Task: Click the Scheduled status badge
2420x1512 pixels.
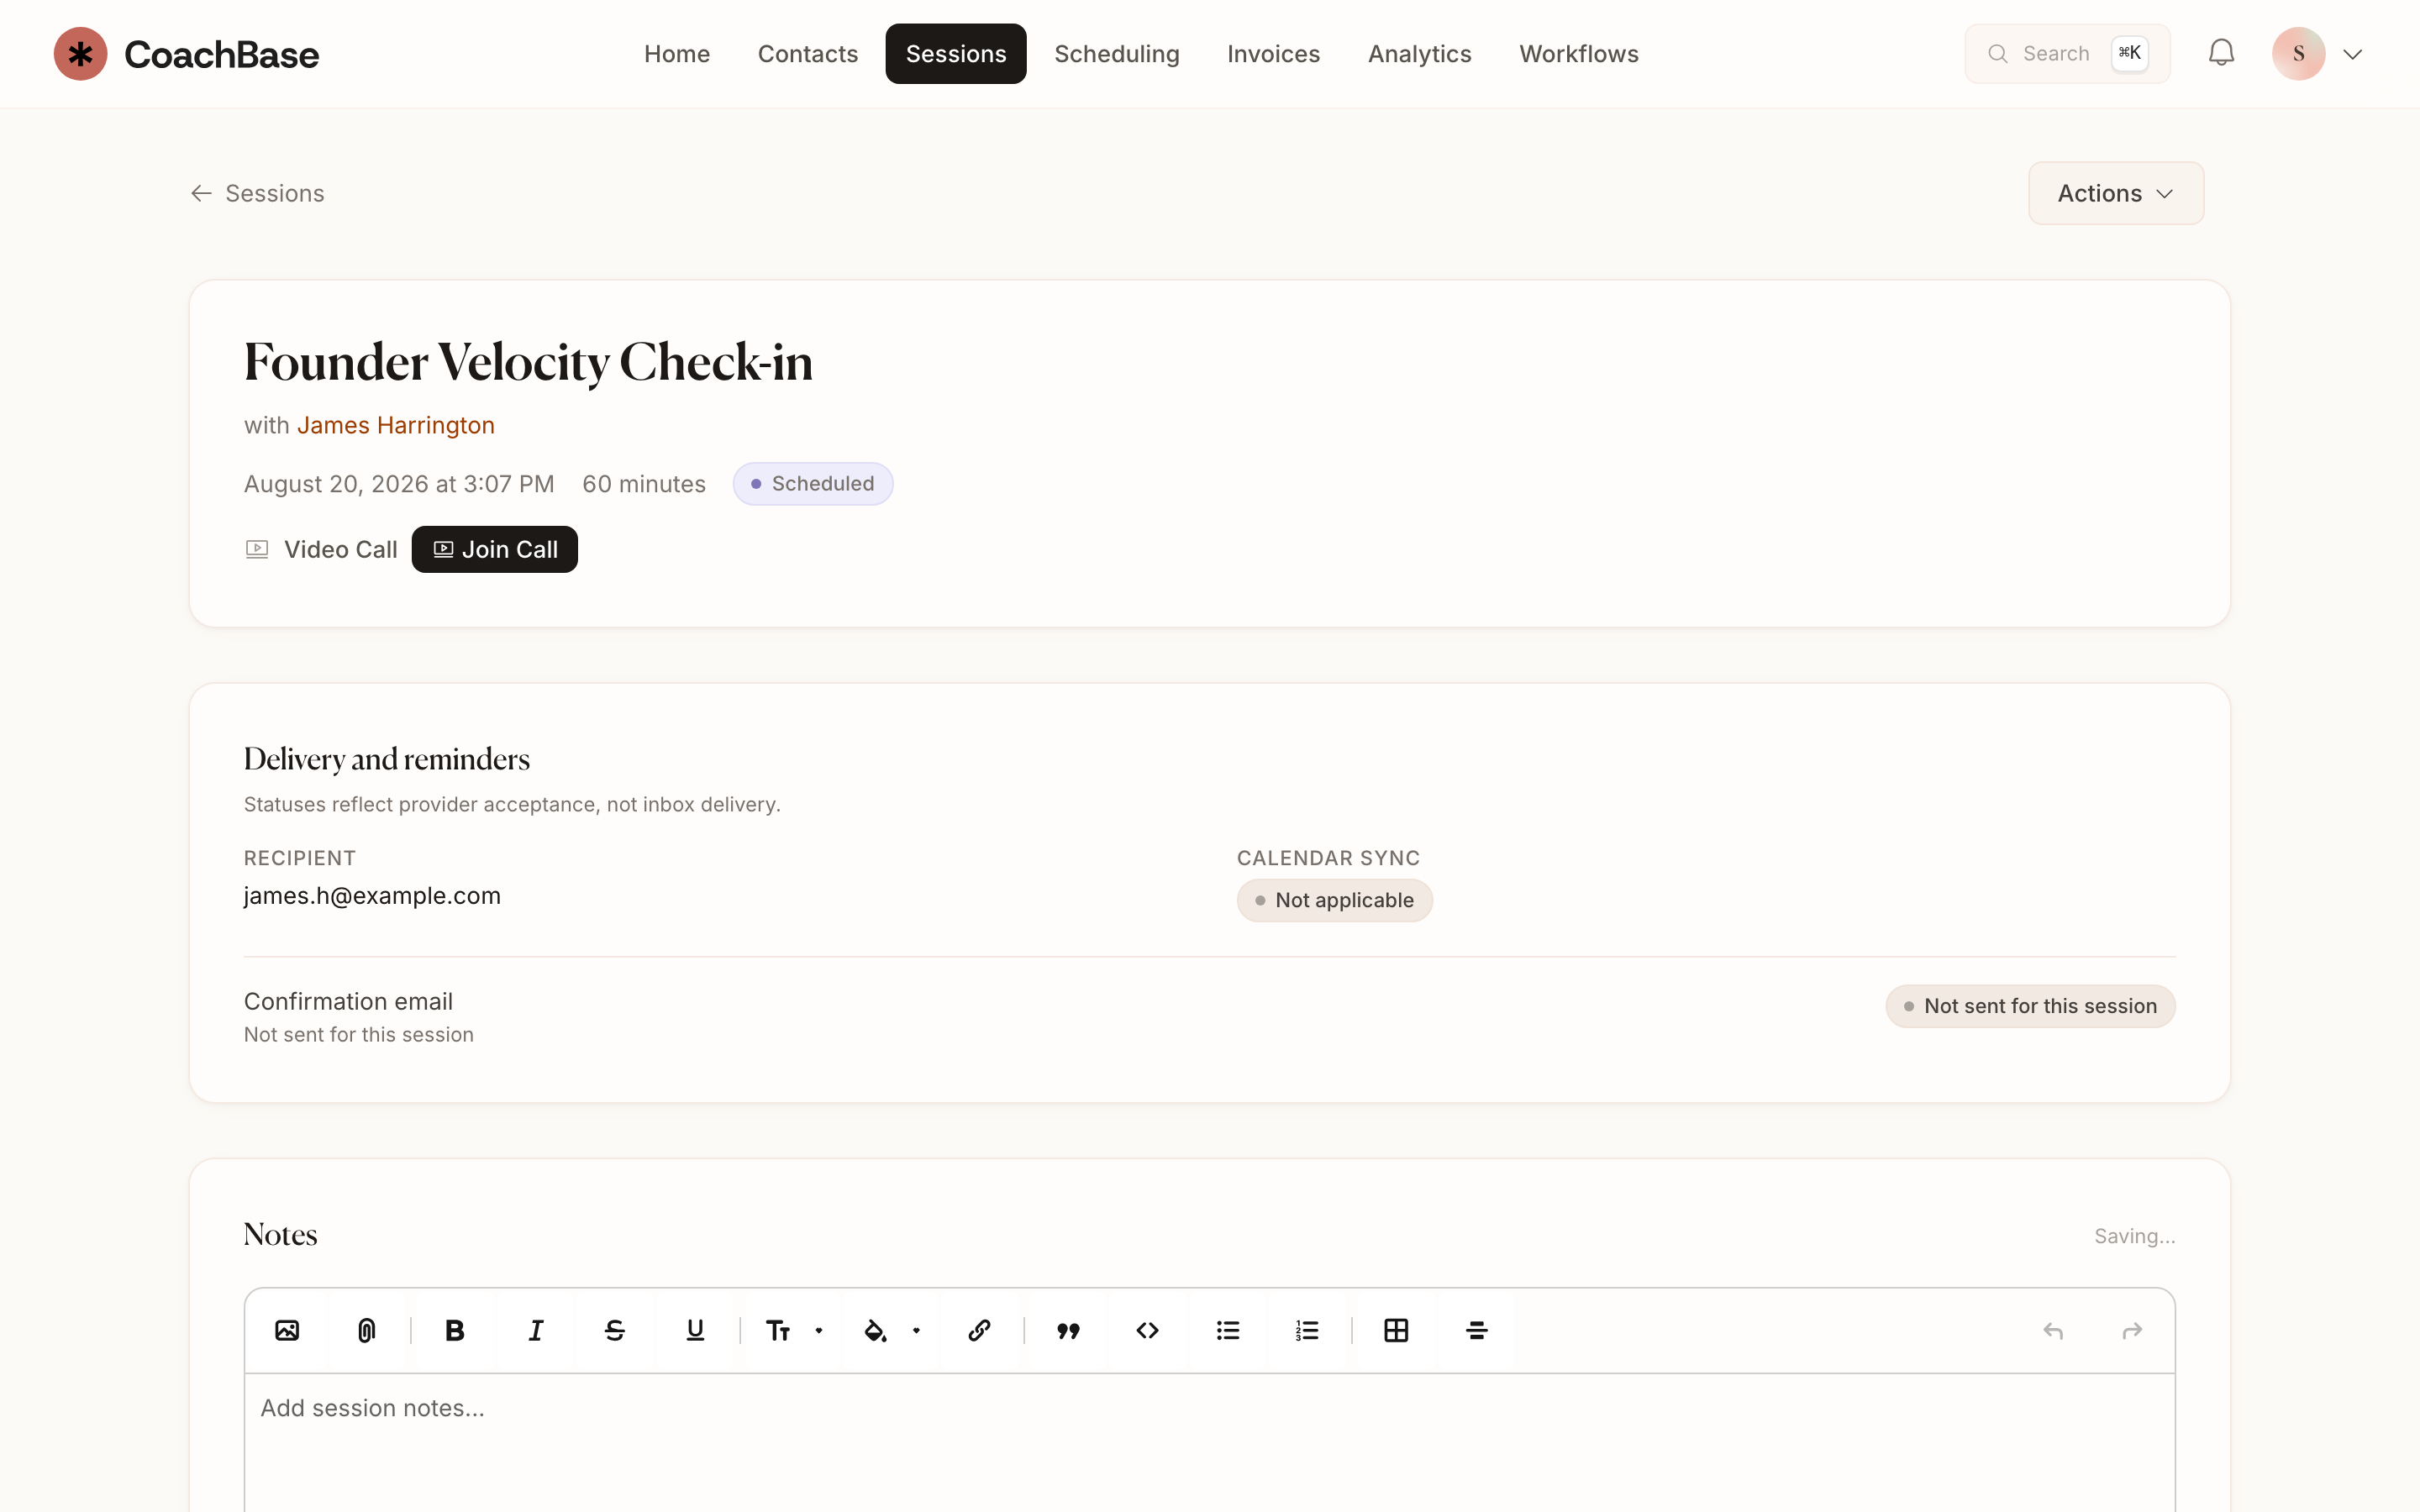Action: click(x=813, y=484)
